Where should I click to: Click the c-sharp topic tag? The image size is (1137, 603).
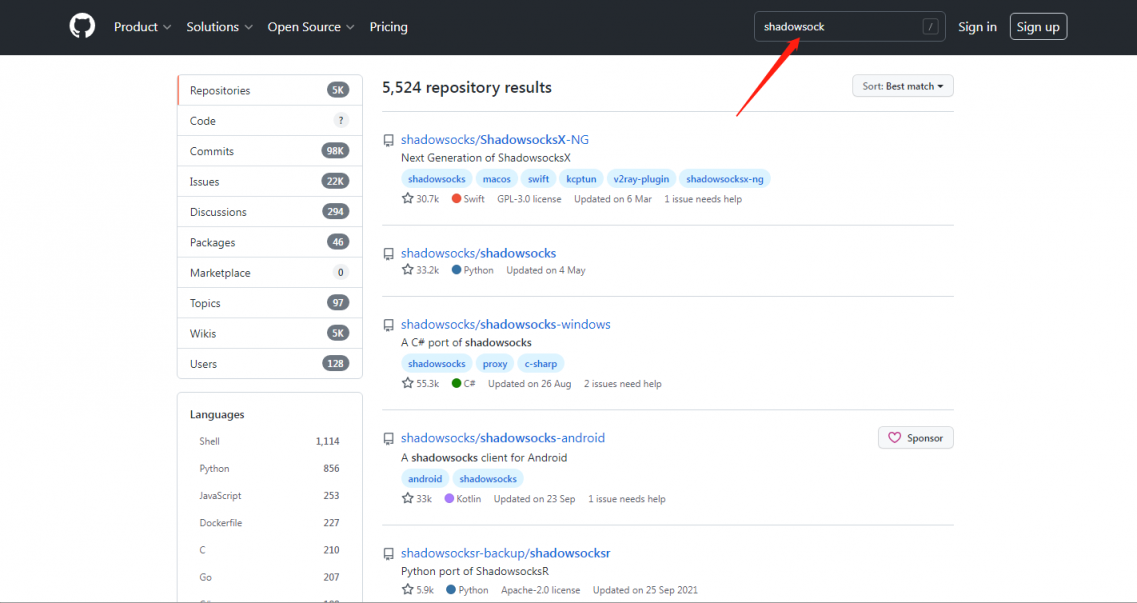(x=541, y=364)
